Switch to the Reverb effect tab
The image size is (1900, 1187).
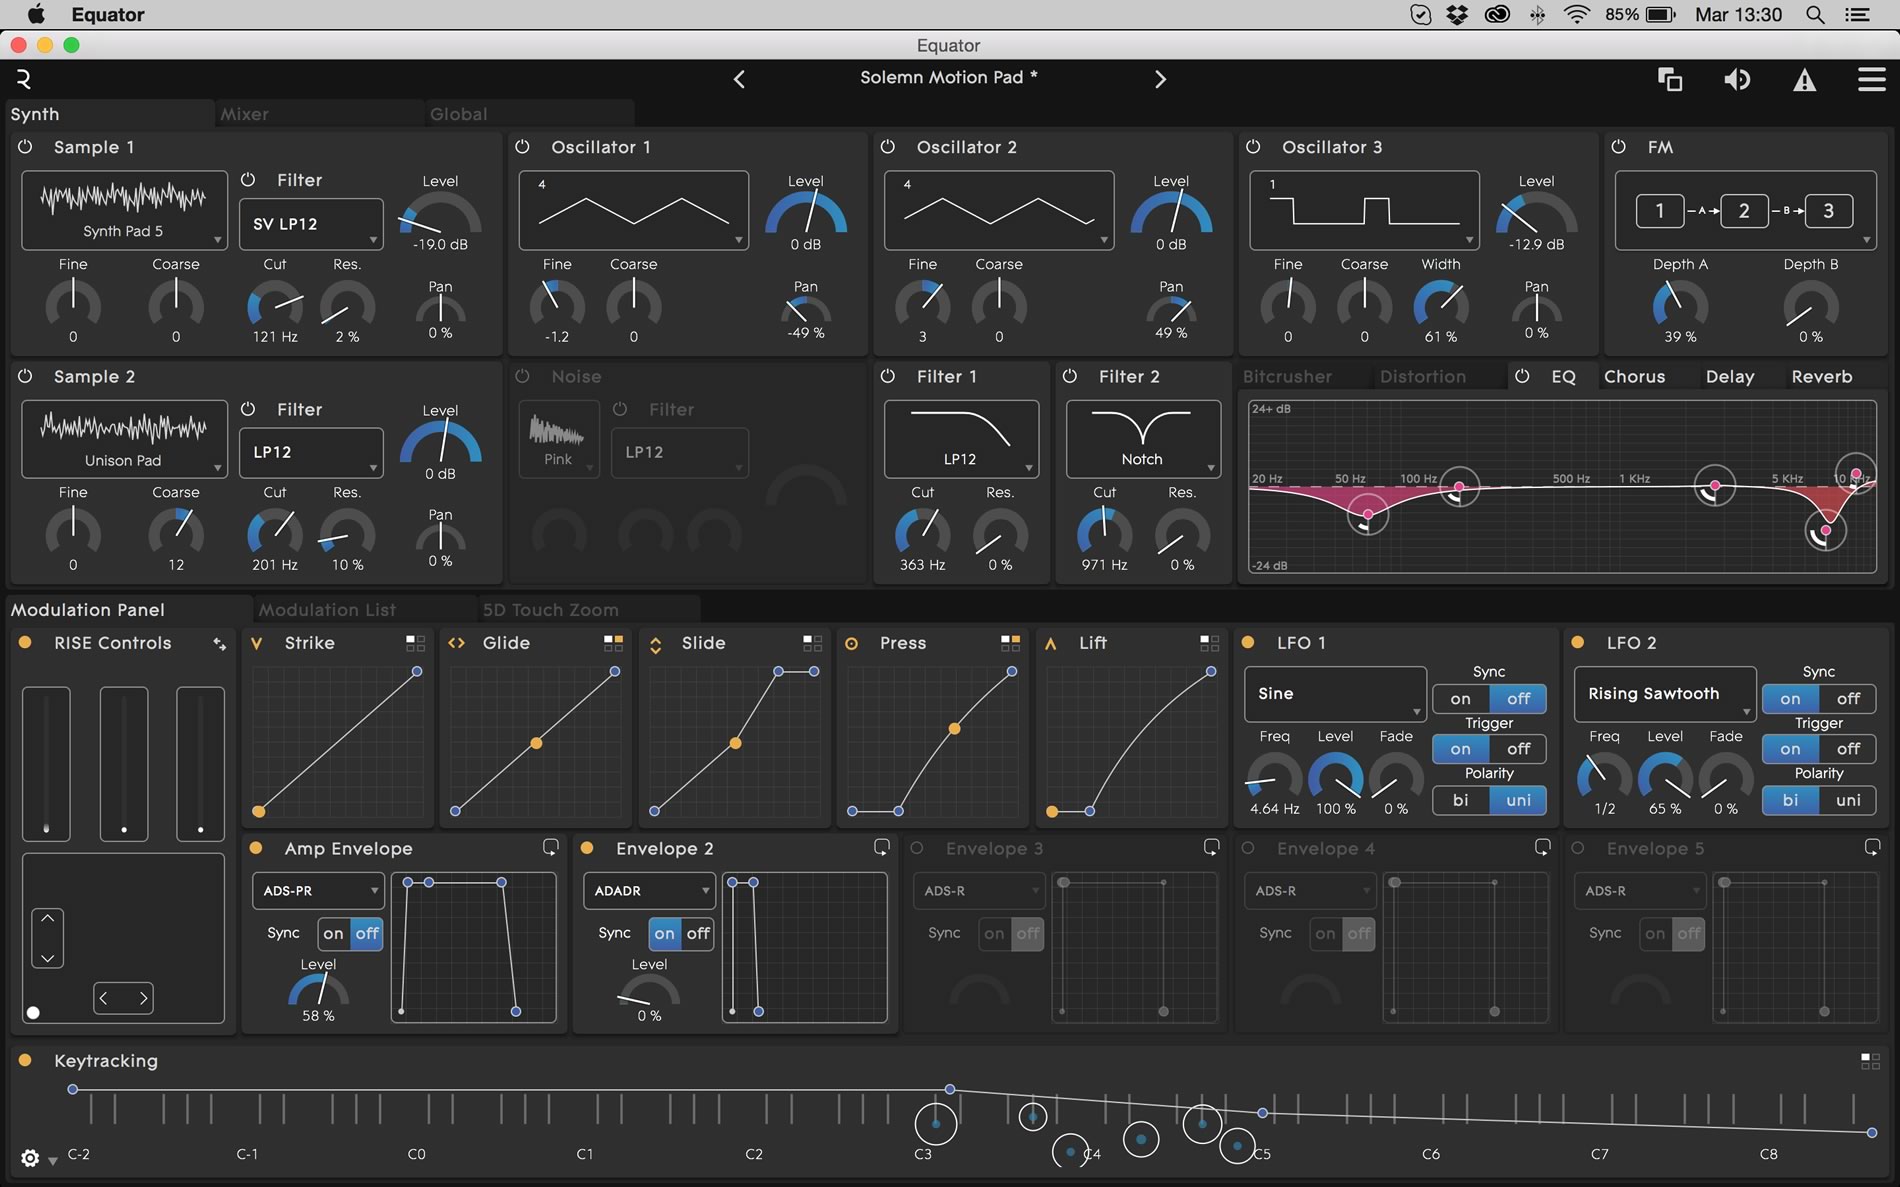[1821, 377]
